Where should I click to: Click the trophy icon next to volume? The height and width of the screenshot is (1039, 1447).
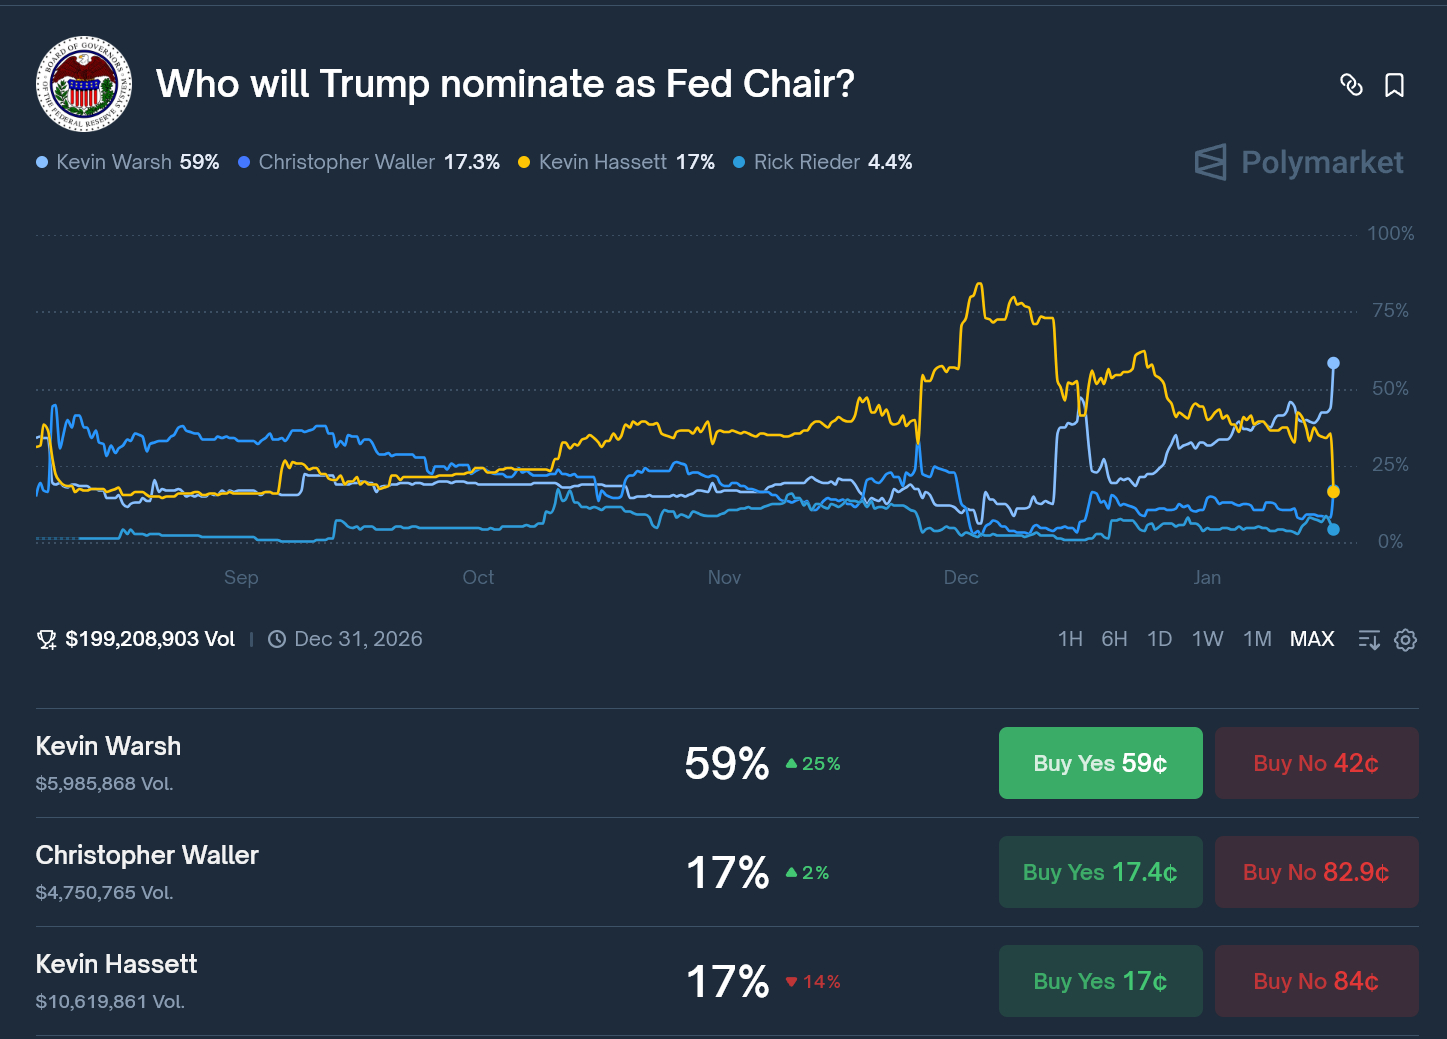pyautogui.click(x=46, y=638)
